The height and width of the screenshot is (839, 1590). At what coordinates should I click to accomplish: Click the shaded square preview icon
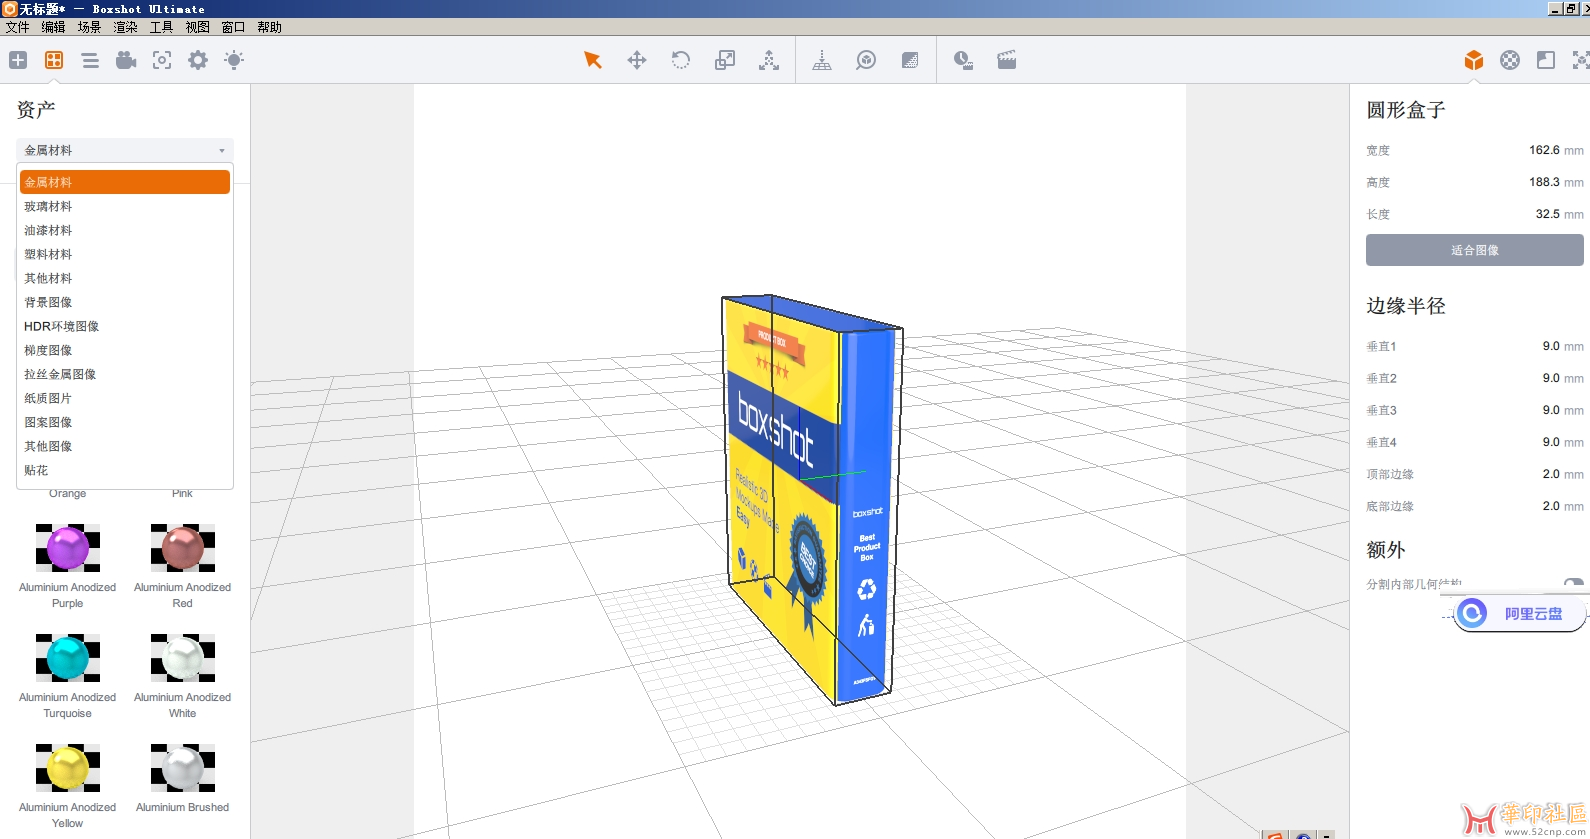point(910,60)
